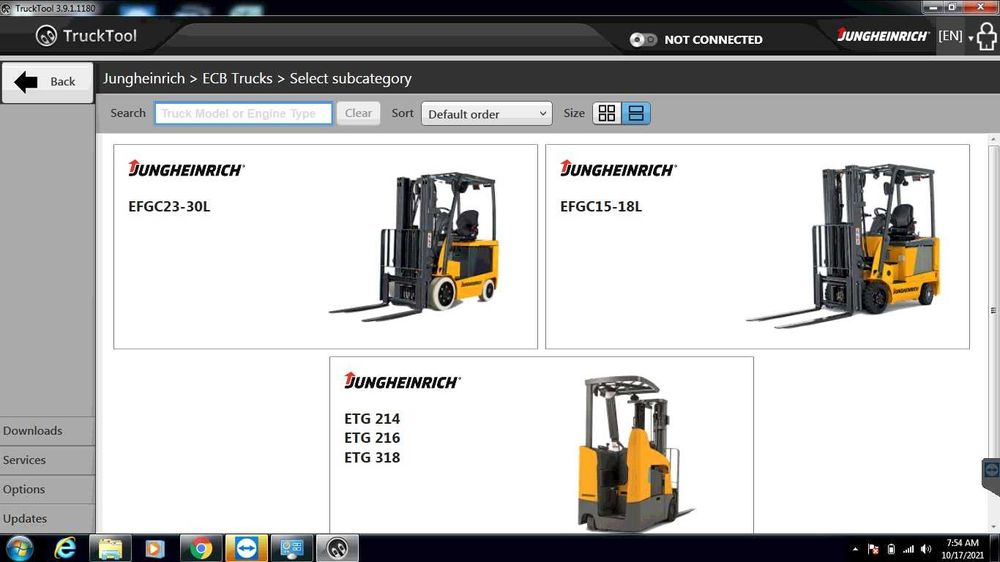Select the ETG 318 model text
Screen dimensions: 1000x562
coord(372,457)
